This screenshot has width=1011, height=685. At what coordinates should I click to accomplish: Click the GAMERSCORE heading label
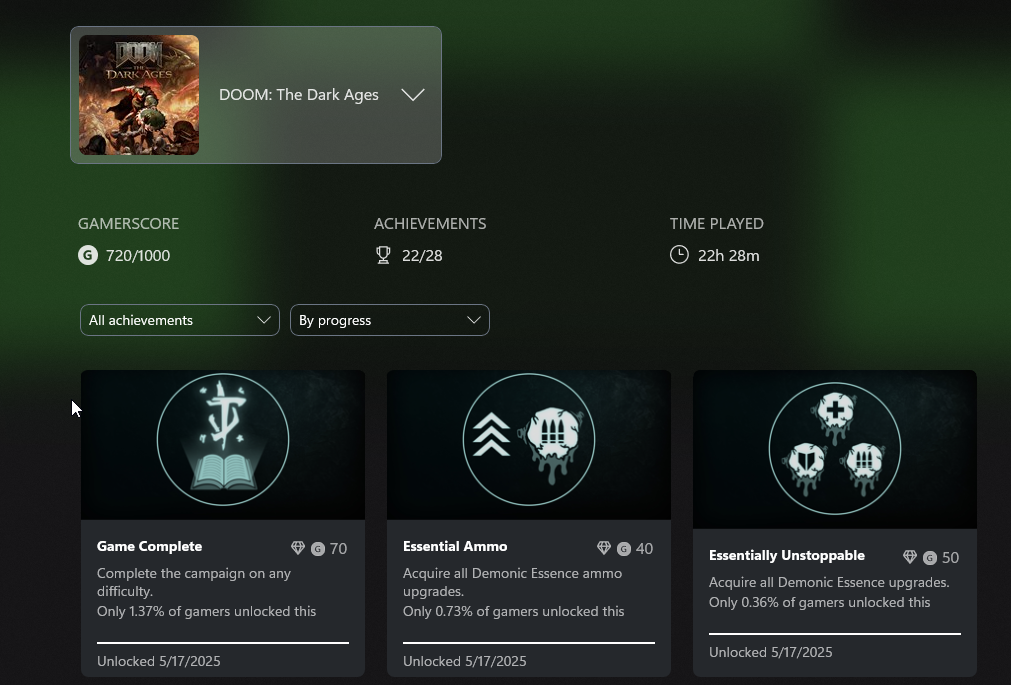pyautogui.click(x=128, y=224)
